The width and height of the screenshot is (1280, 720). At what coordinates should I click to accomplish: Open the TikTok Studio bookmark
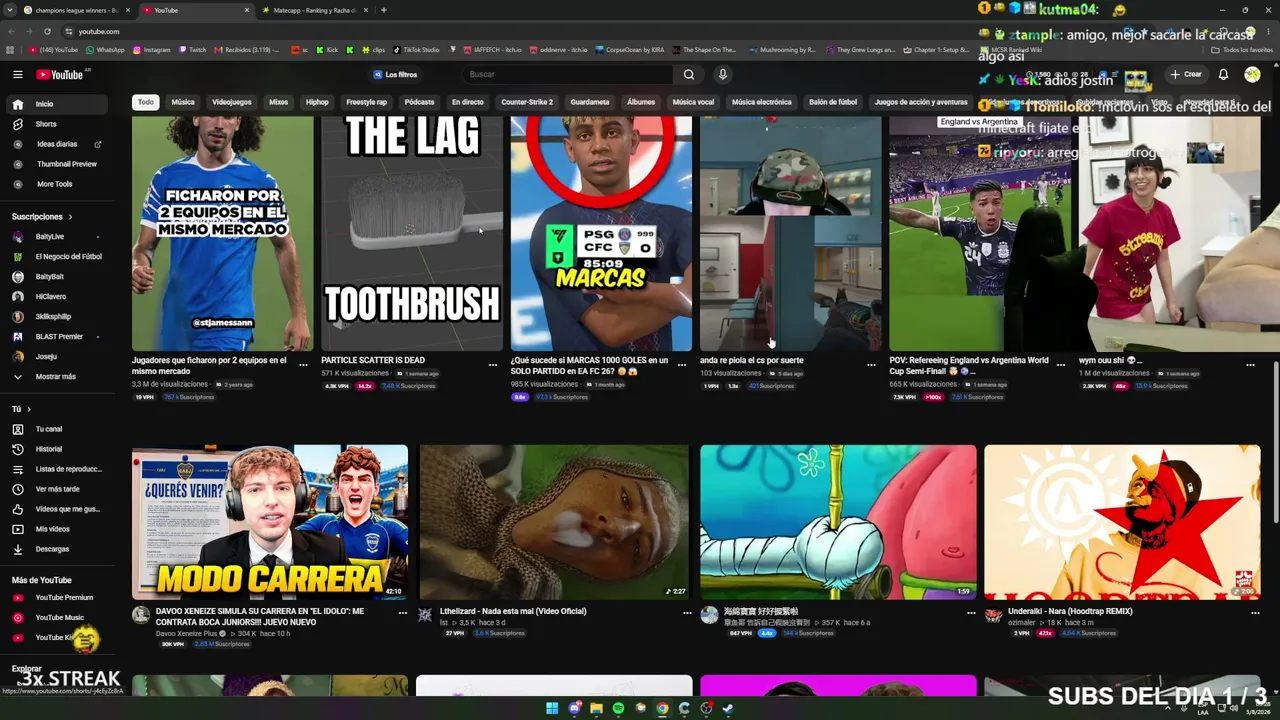[x=416, y=50]
